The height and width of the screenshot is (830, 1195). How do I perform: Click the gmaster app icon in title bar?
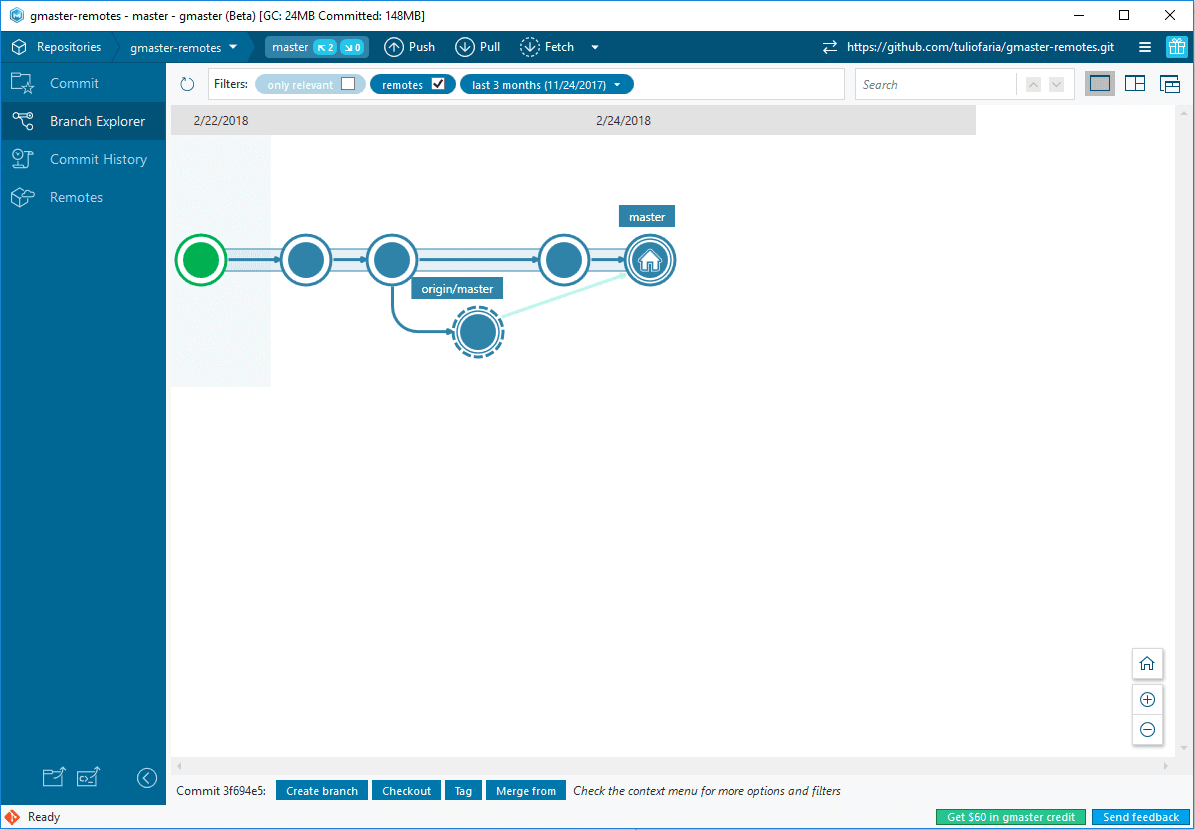click(x=17, y=15)
